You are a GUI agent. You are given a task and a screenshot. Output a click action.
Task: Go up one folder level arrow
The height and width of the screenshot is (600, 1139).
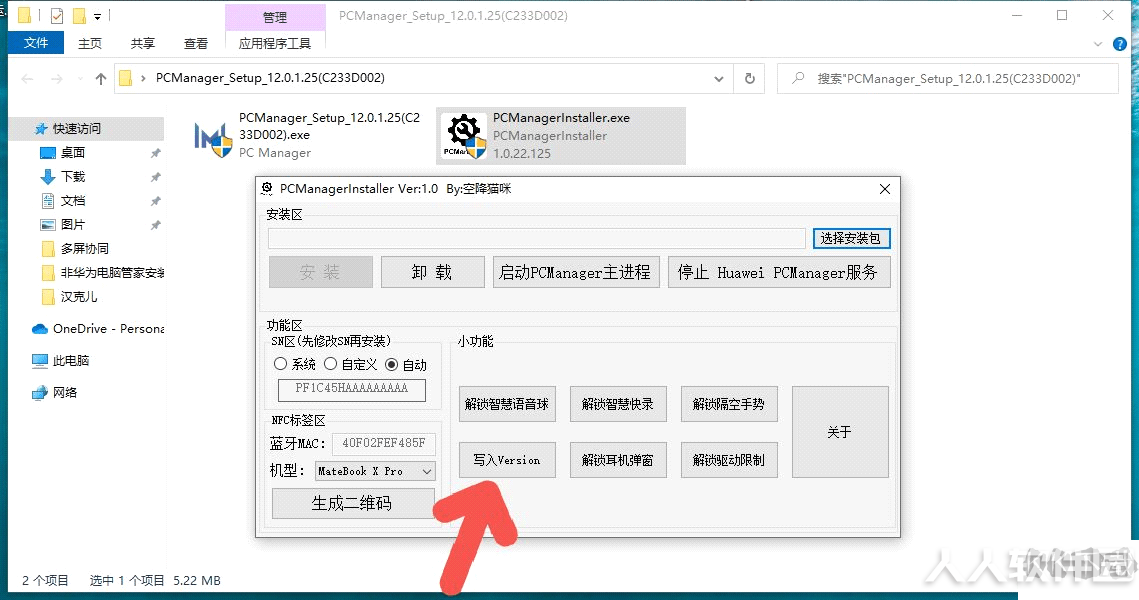pyautogui.click(x=101, y=78)
